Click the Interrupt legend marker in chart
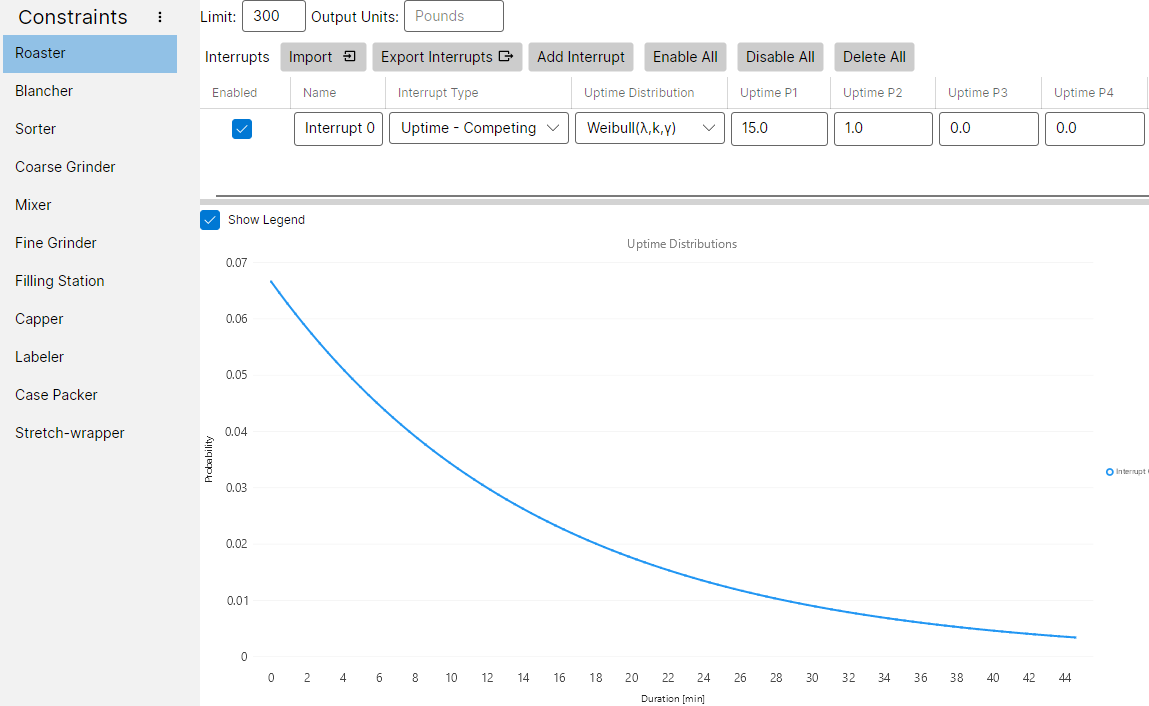Screen dimensions: 1149x706 [1110, 471]
